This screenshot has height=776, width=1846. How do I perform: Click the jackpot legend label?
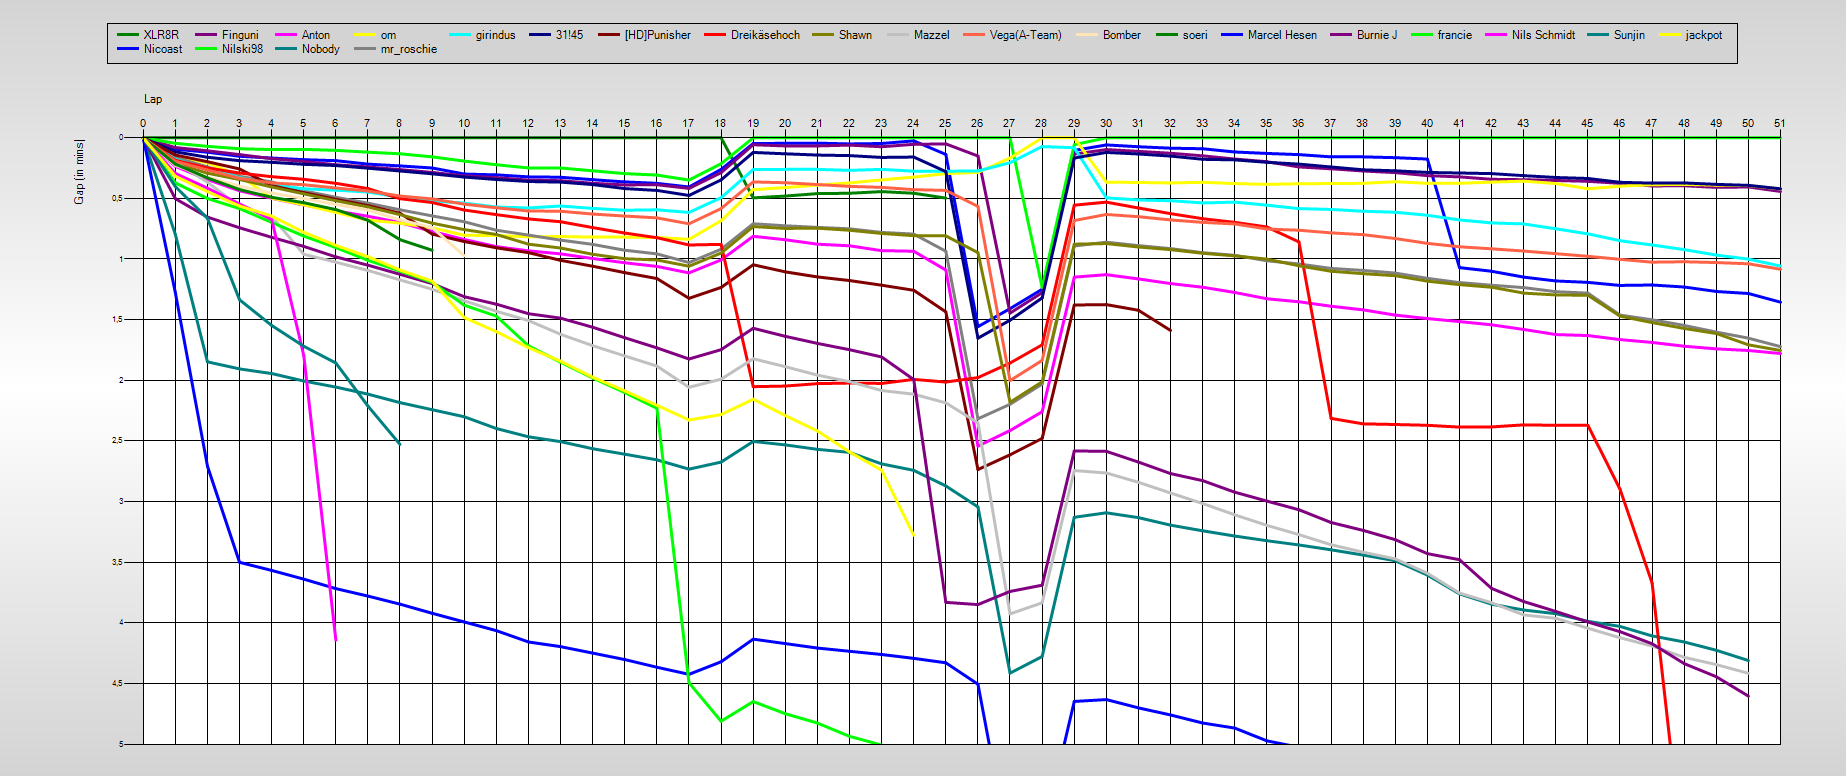point(1703,35)
